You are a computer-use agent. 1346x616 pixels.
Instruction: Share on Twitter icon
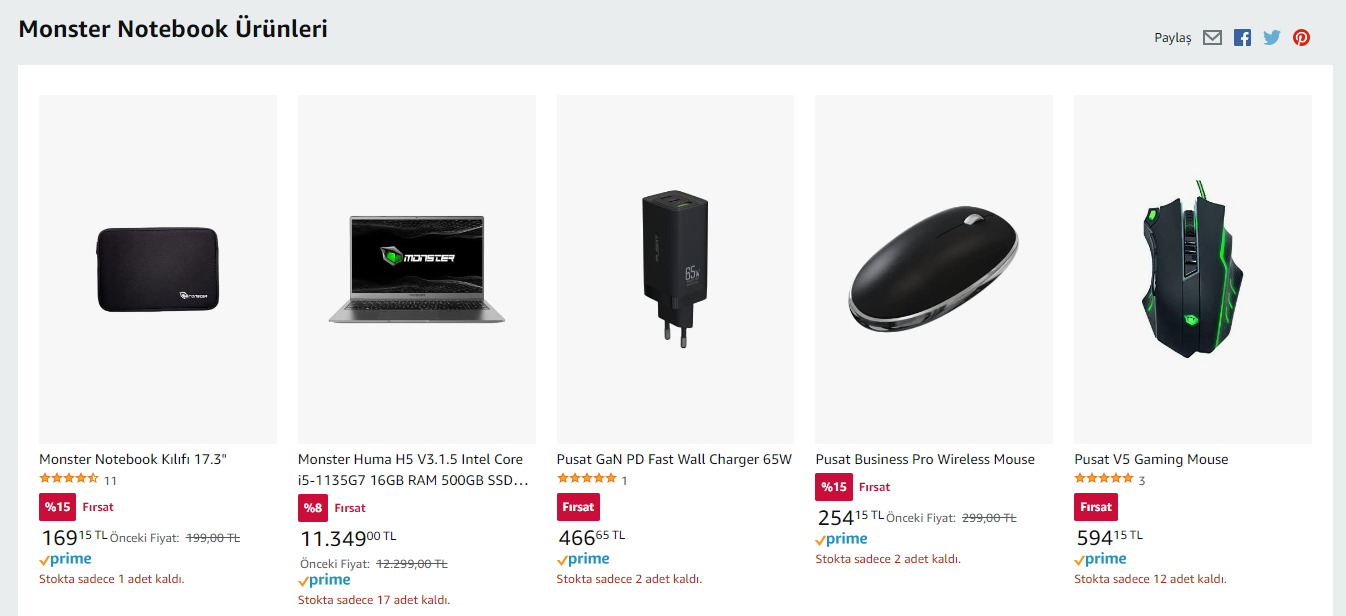click(x=1271, y=38)
